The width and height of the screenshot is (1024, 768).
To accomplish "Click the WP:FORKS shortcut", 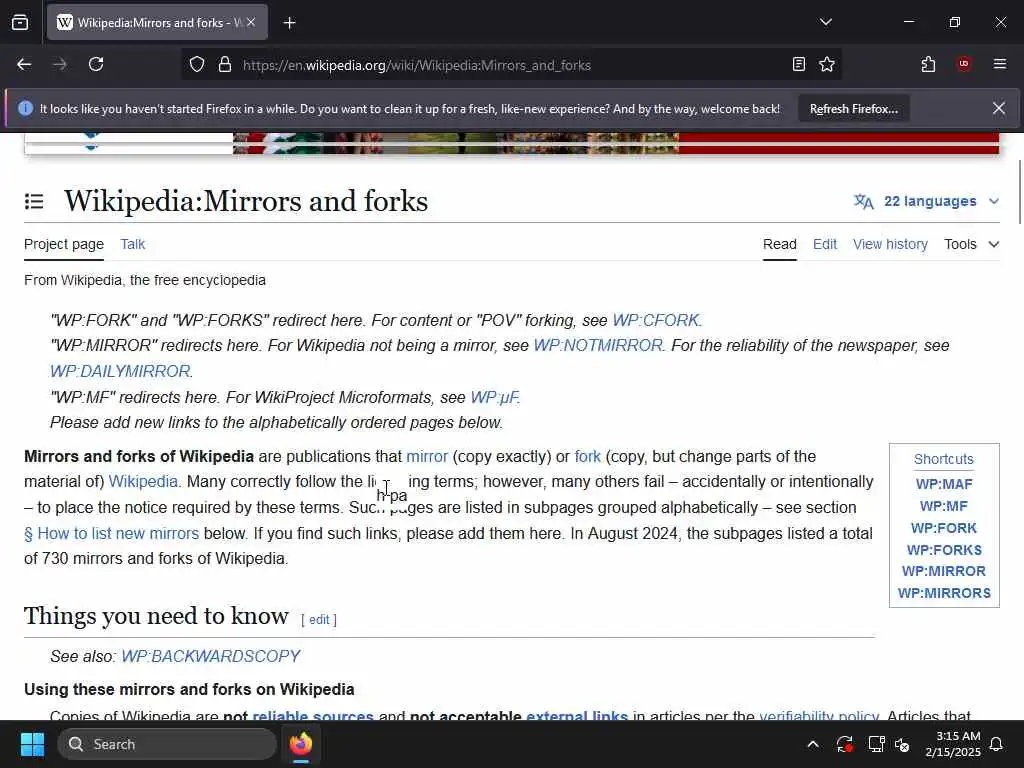I will click(x=944, y=550).
